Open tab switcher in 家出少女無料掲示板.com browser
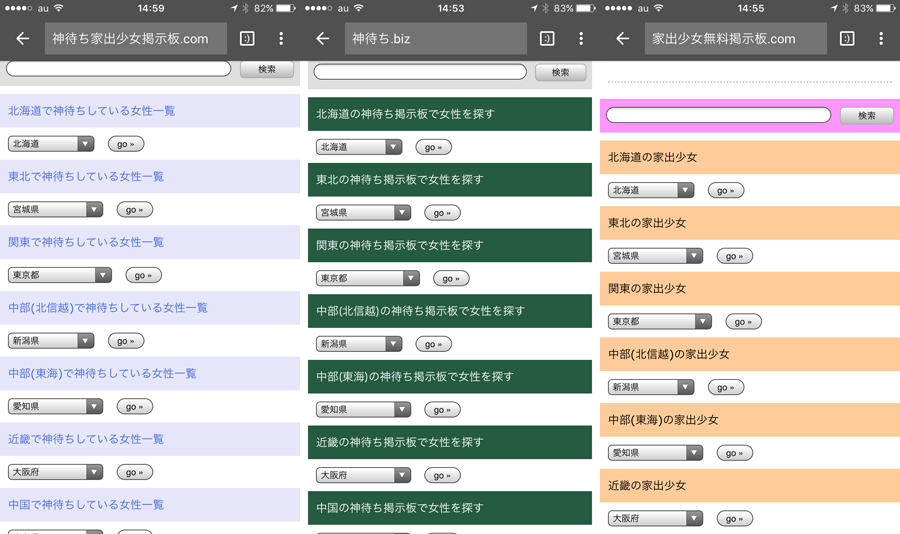Image resolution: width=900 pixels, height=534 pixels. click(x=847, y=38)
